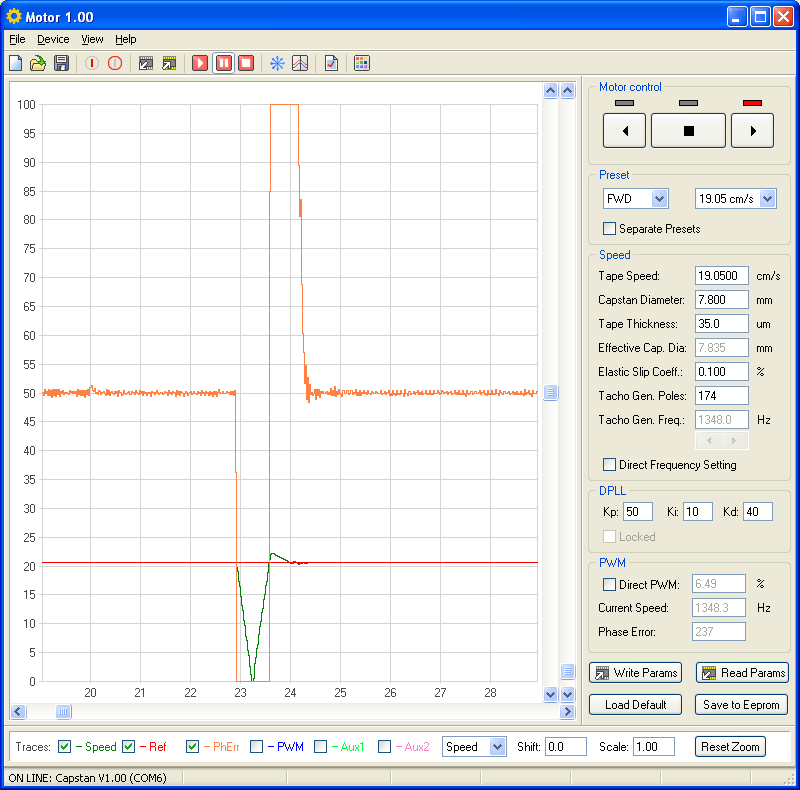Enable the Direct PWM checkbox
This screenshot has height=790, width=800.
click(x=609, y=584)
